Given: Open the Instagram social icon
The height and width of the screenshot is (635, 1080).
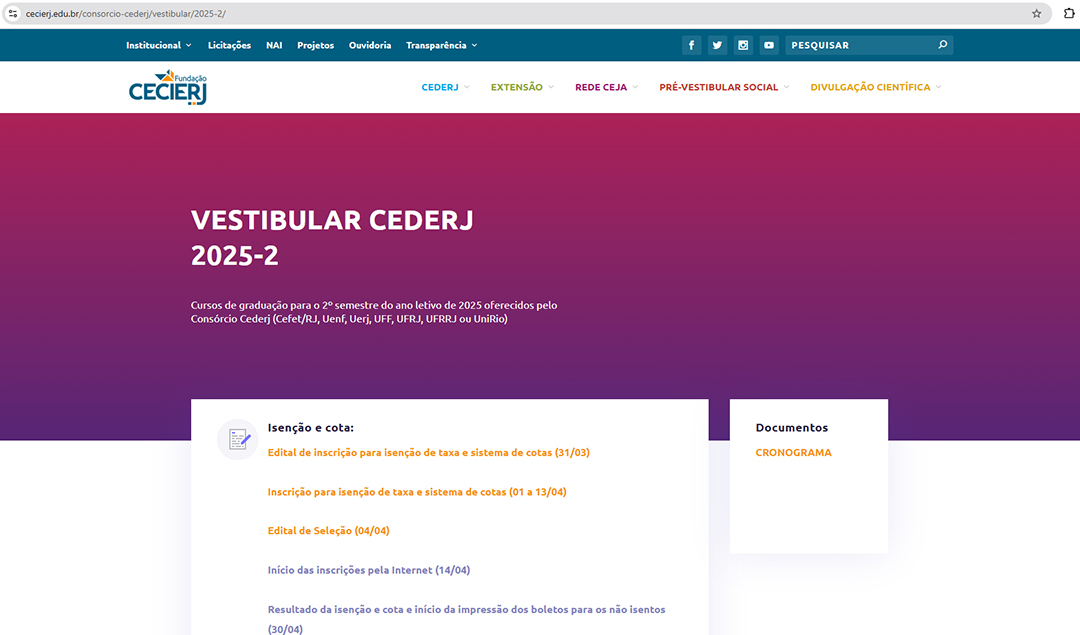Looking at the screenshot, I should [743, 45].
